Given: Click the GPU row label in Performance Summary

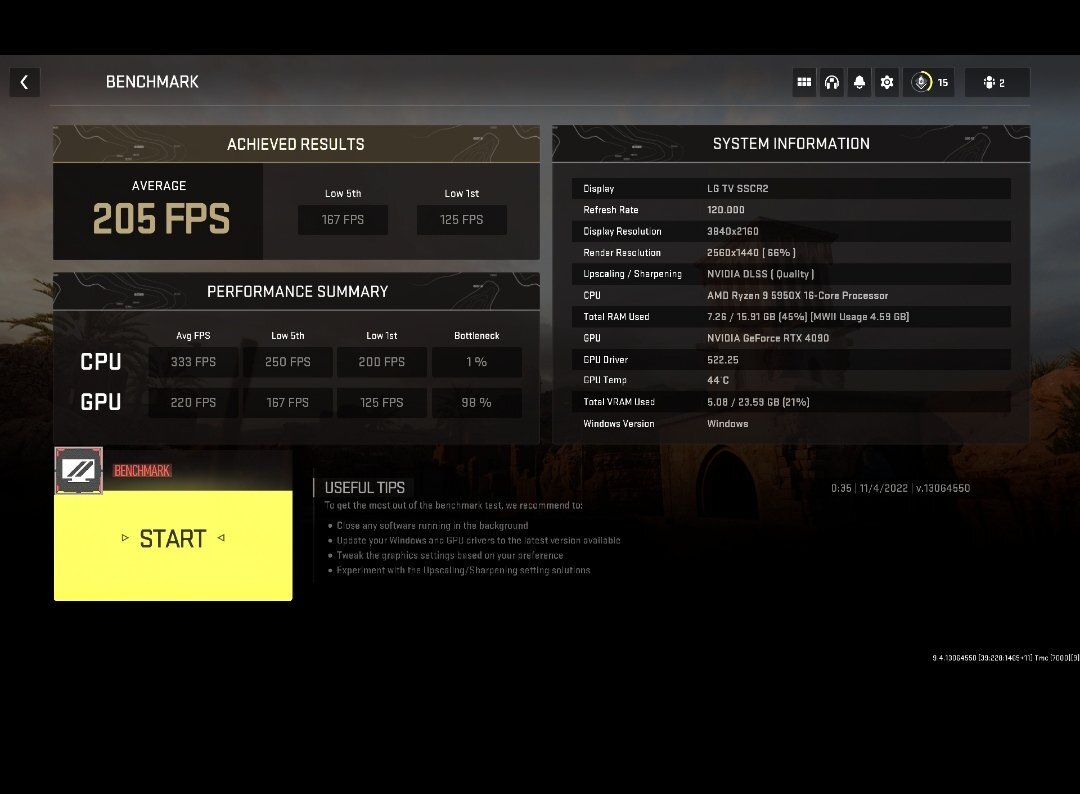Looking at the screenshot, I should 101,402.
